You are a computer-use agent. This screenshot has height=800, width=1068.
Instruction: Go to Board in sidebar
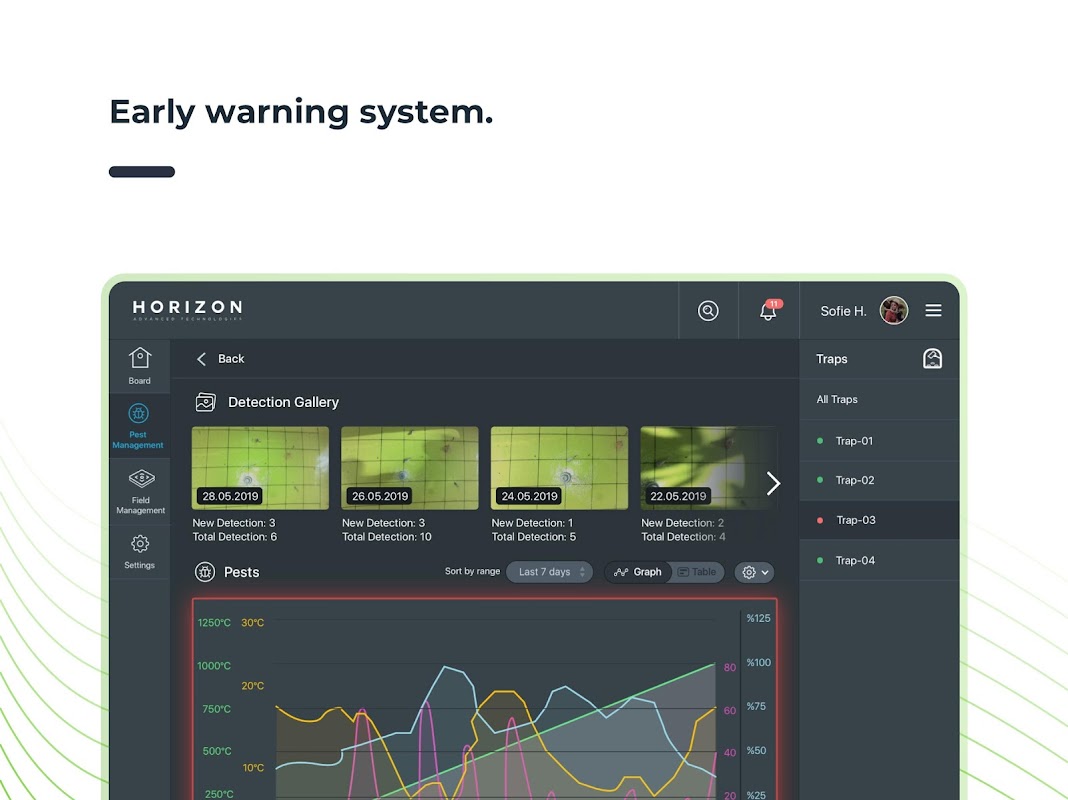point(140,366)
